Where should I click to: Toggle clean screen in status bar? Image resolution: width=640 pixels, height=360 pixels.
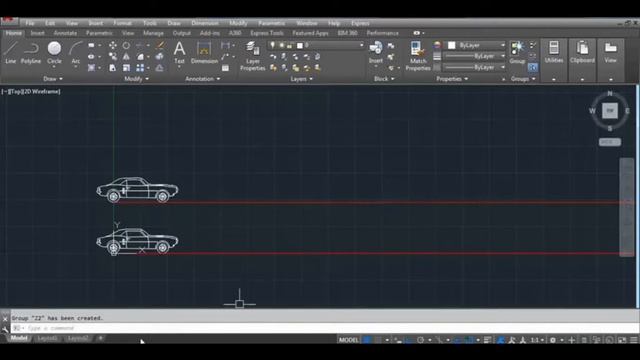622,340
